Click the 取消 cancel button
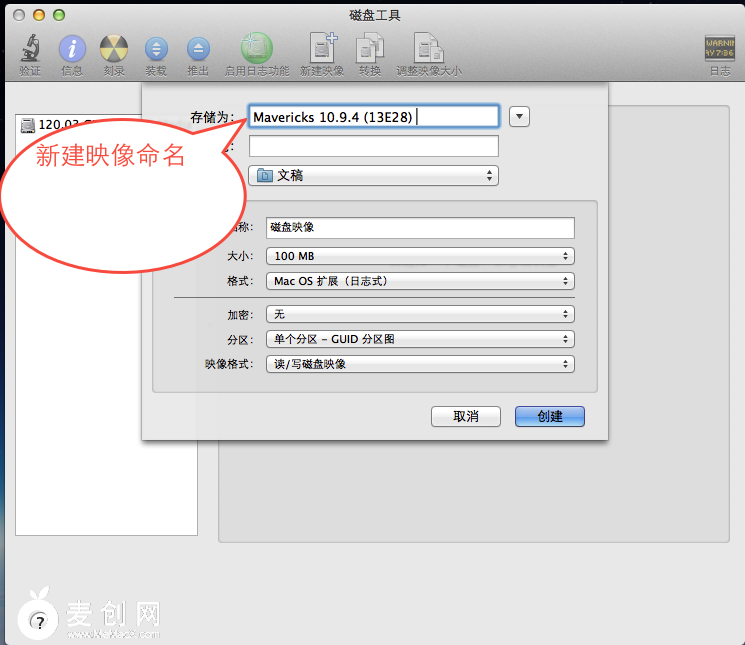This screenshot has height=645, width=745. [x=466, y=417]
